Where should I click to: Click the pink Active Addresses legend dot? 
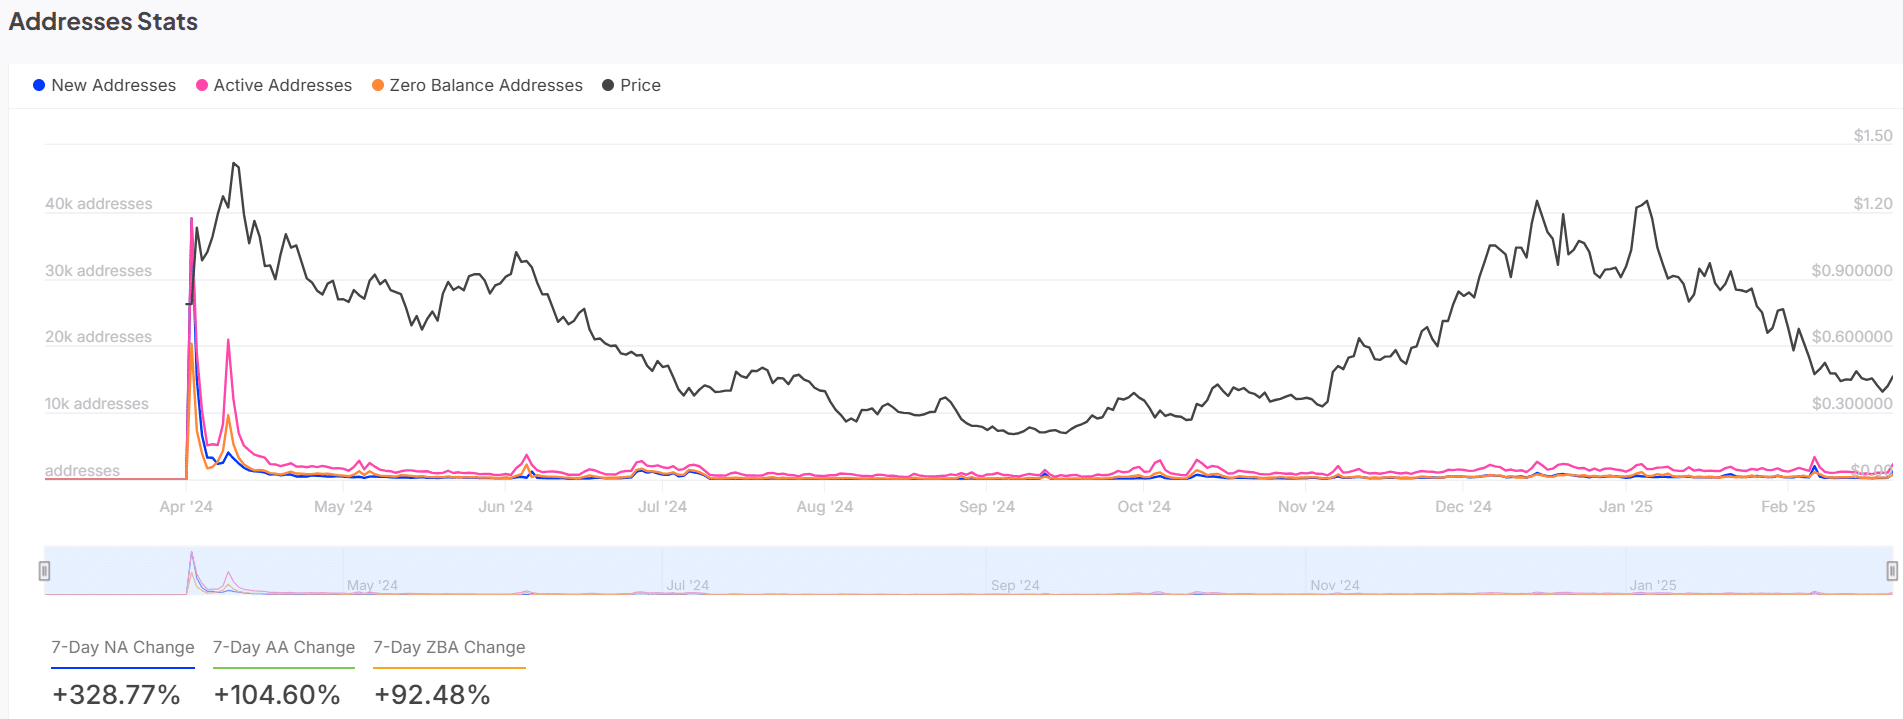pos(202,86)
